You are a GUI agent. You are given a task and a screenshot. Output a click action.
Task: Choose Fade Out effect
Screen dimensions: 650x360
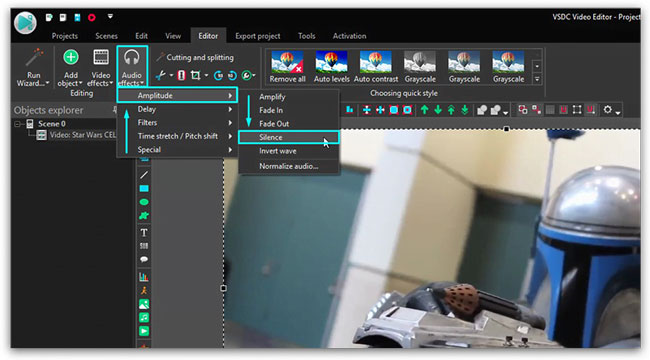pos(289,124)
